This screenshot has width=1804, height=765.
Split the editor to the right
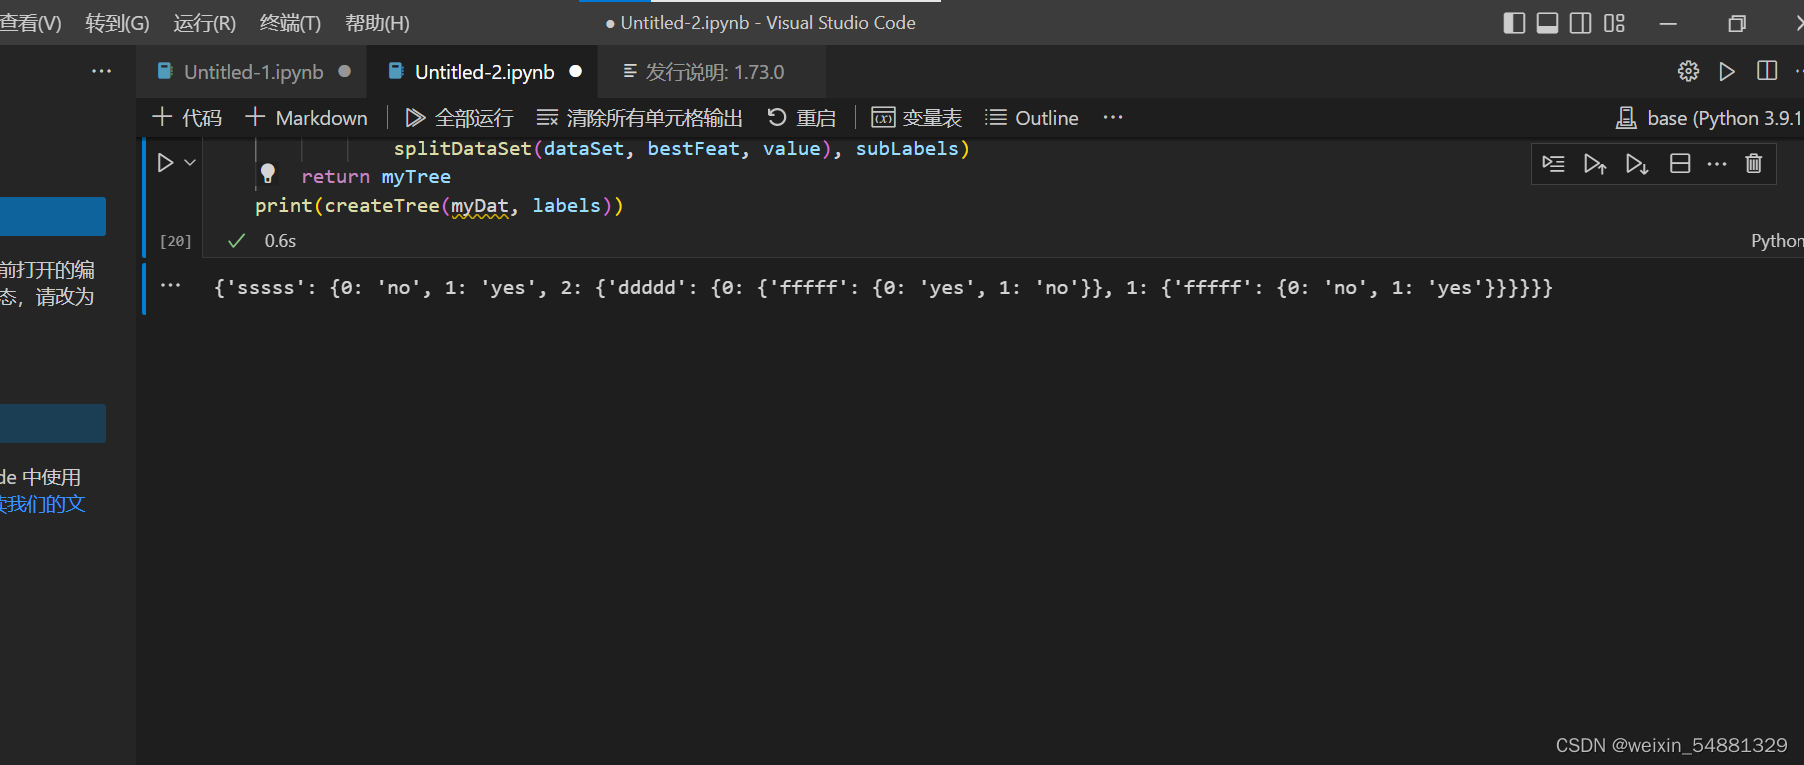pos(1767,71)
